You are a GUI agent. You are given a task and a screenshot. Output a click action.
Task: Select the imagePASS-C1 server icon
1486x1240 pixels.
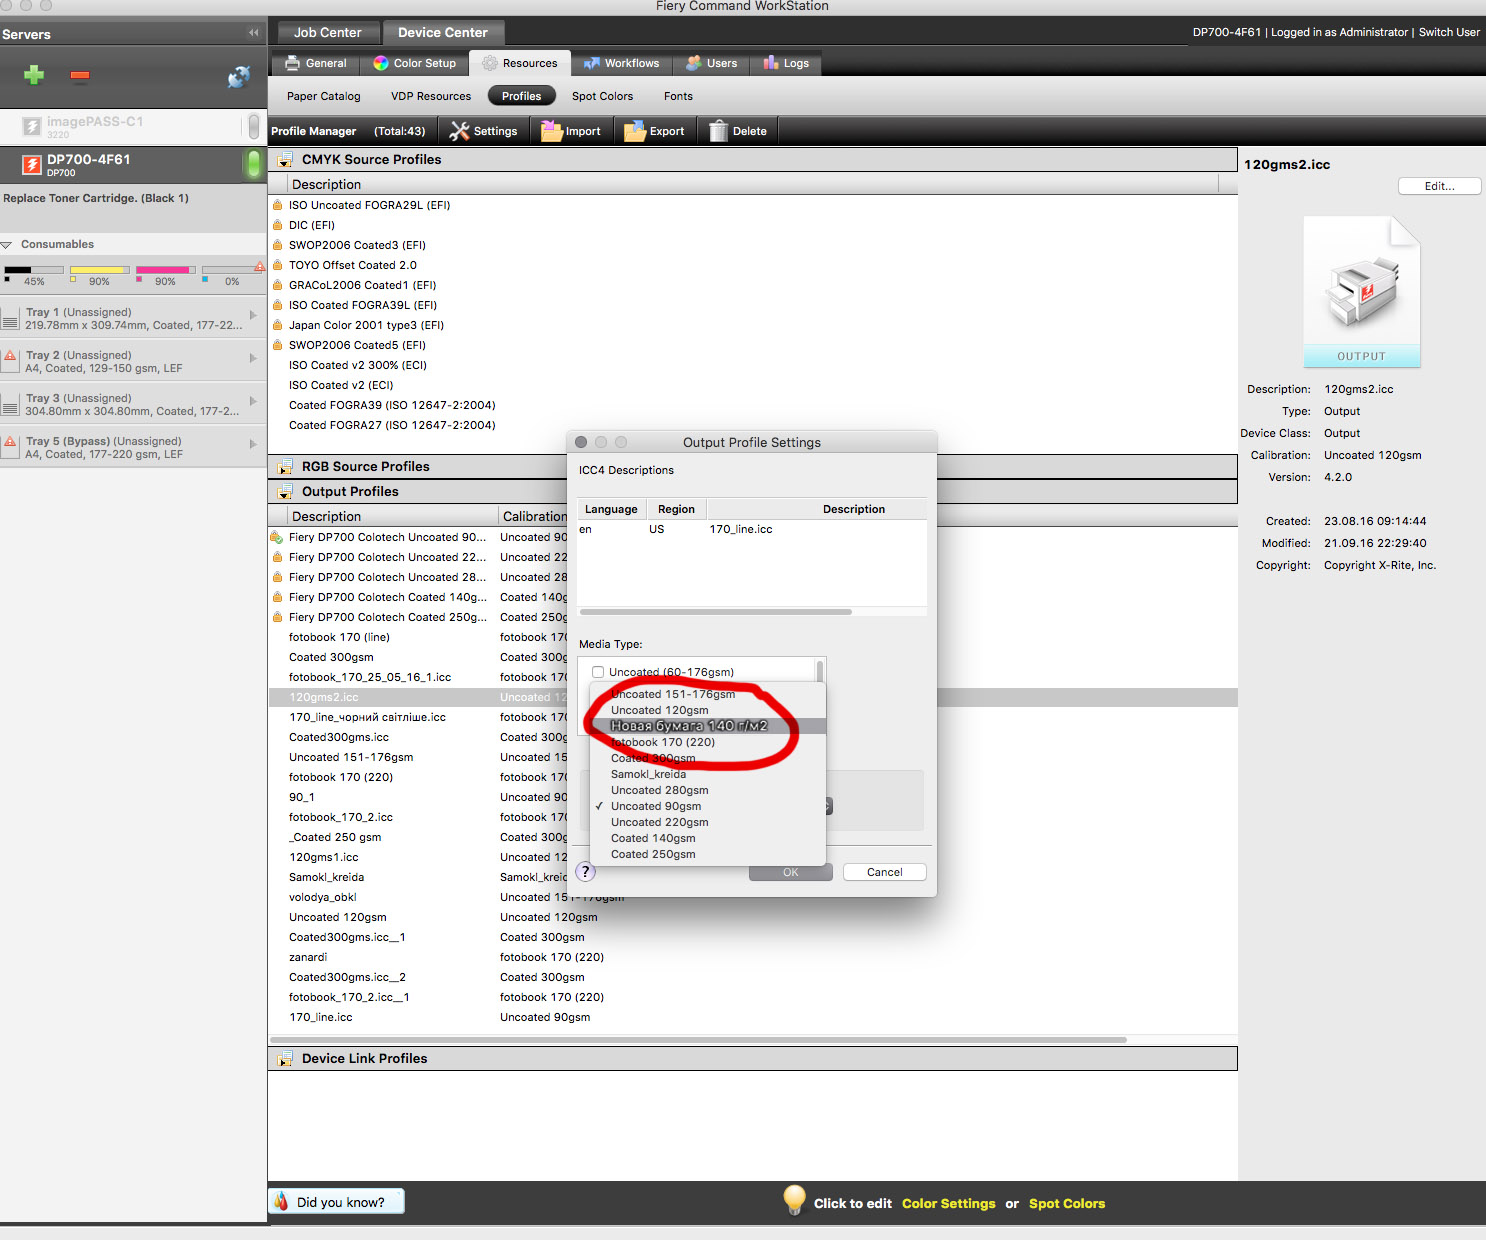click(32, 127)
